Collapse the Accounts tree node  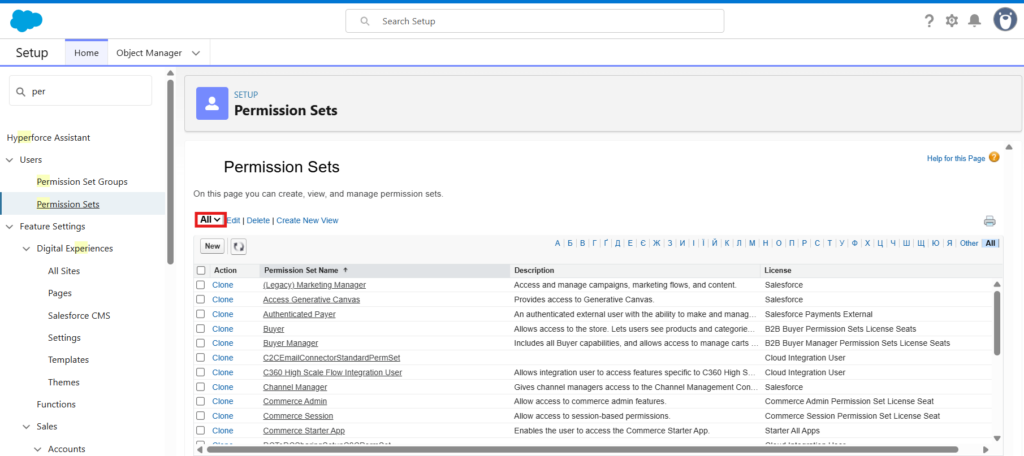coord(37,449)
